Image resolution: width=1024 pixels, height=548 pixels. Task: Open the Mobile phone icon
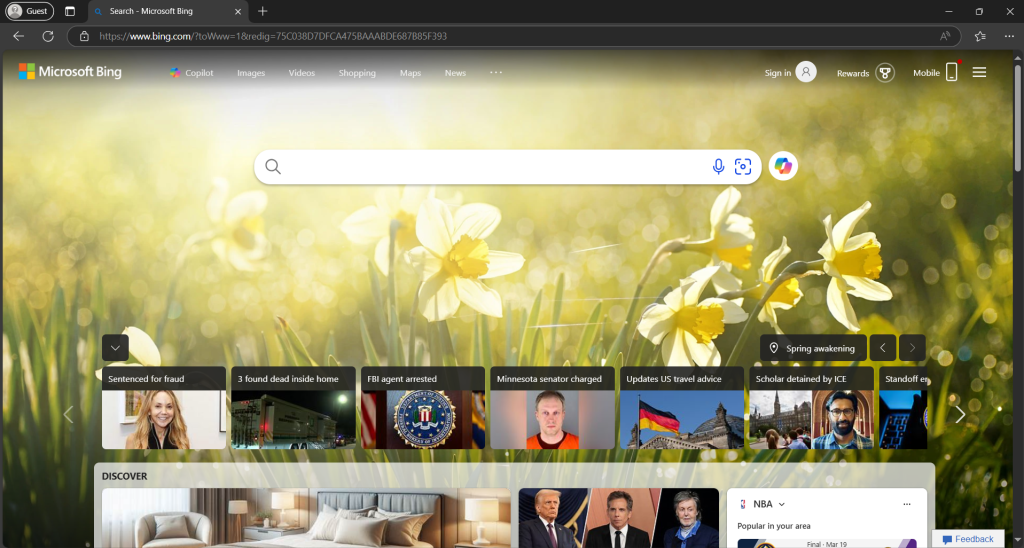point(951,73)
